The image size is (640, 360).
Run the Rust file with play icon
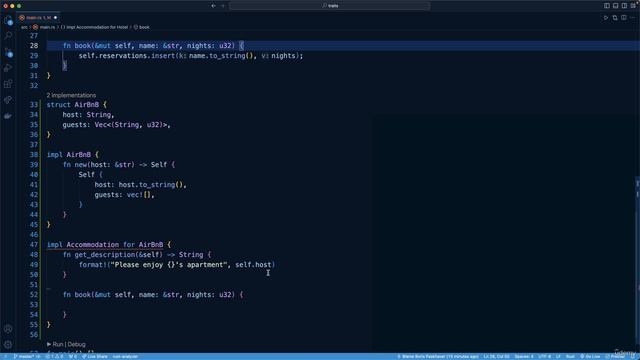coord(606,18)
